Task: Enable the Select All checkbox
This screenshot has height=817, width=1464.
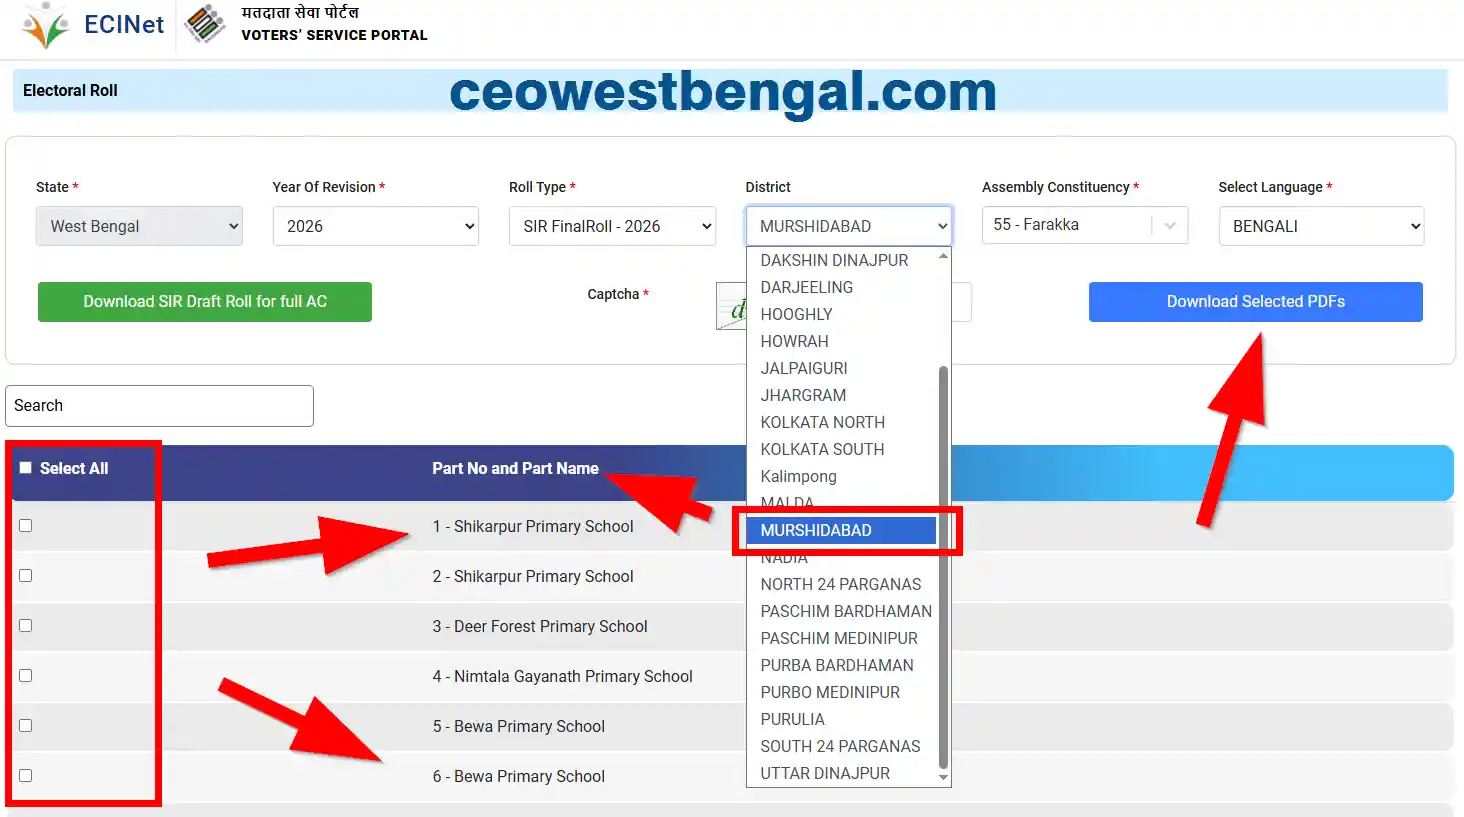Action: coord(25,468)
